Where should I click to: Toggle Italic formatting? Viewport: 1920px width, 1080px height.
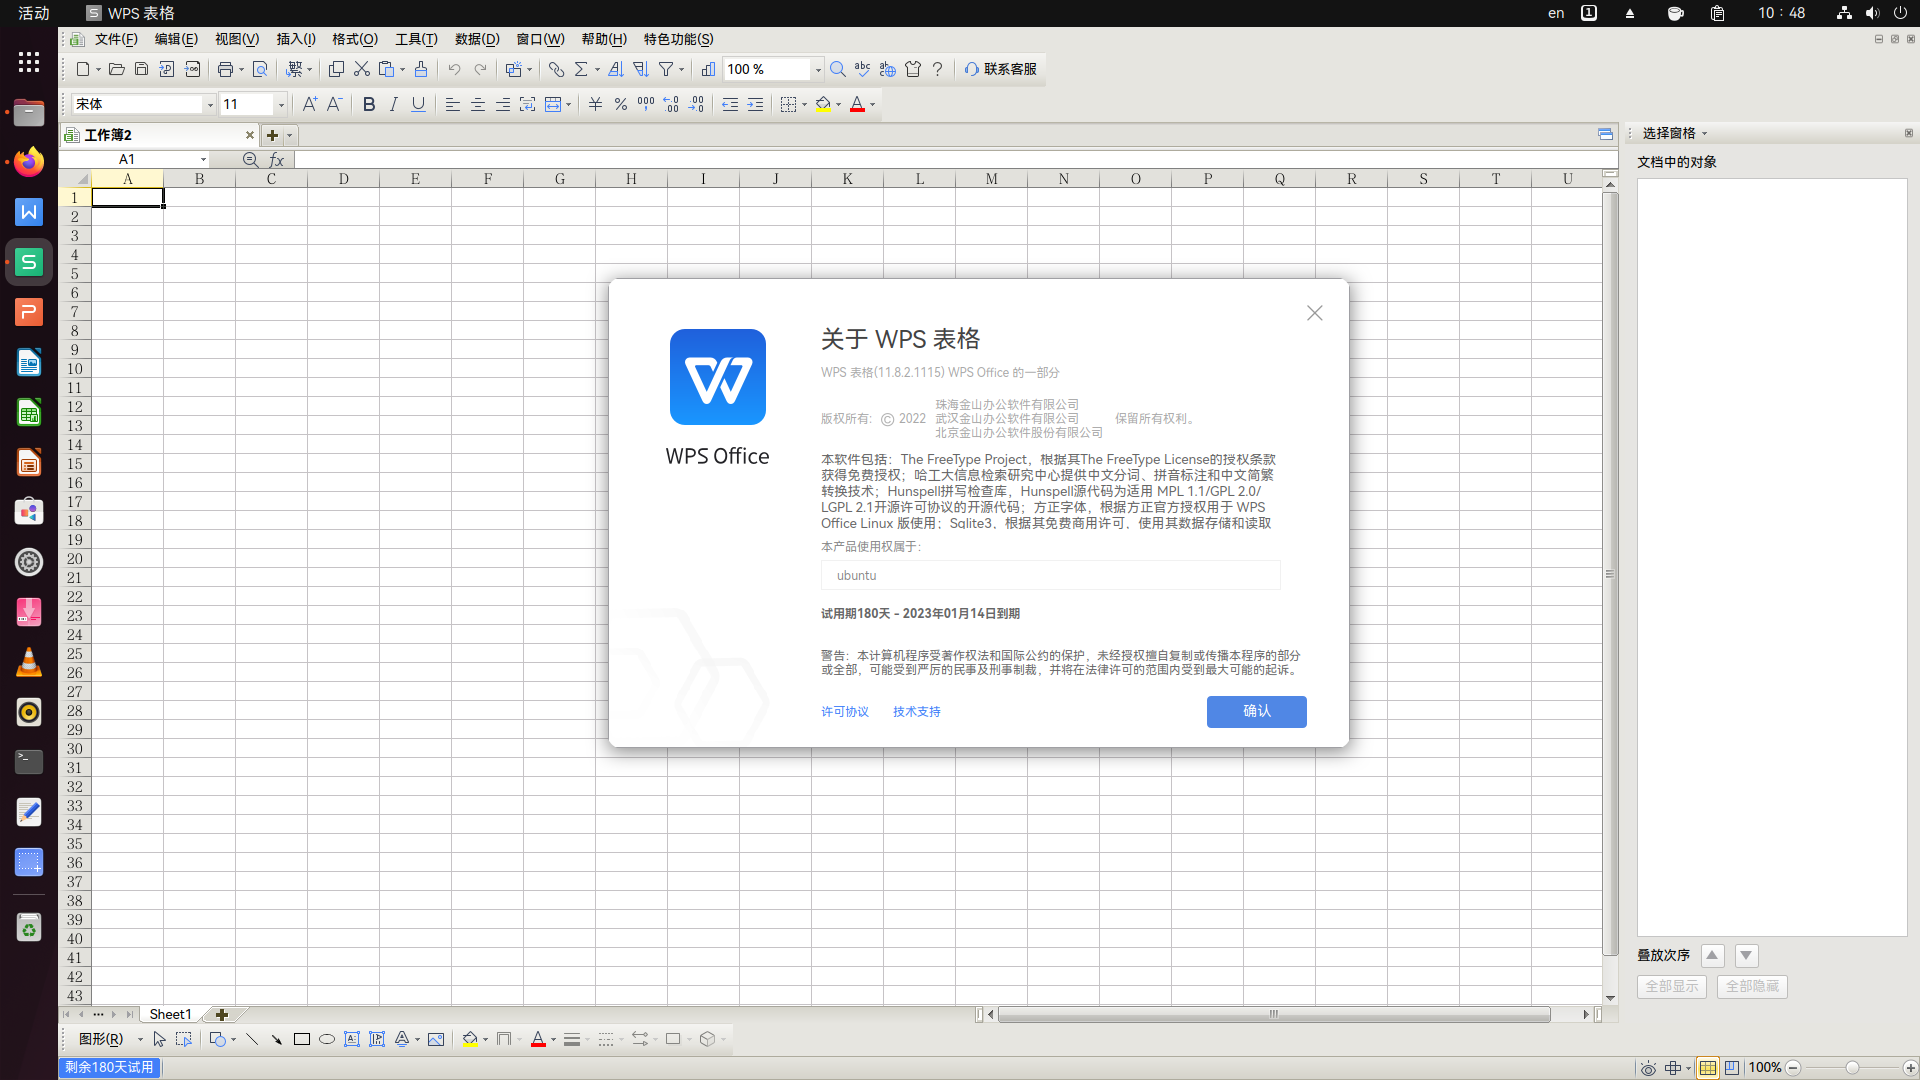394,104
